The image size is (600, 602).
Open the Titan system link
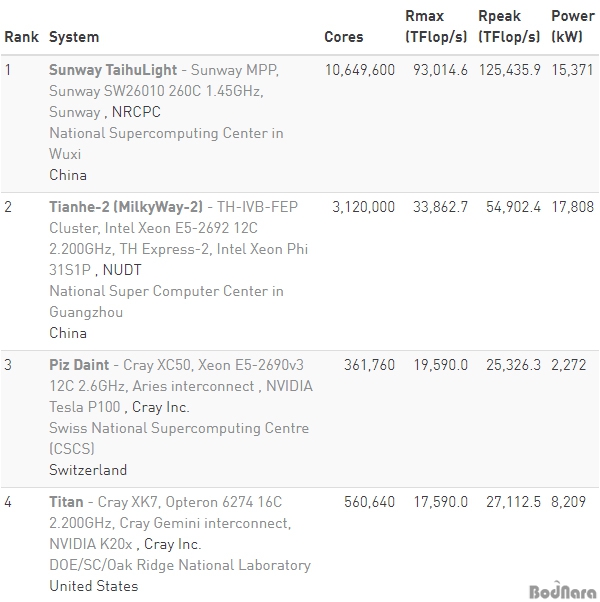66,502
